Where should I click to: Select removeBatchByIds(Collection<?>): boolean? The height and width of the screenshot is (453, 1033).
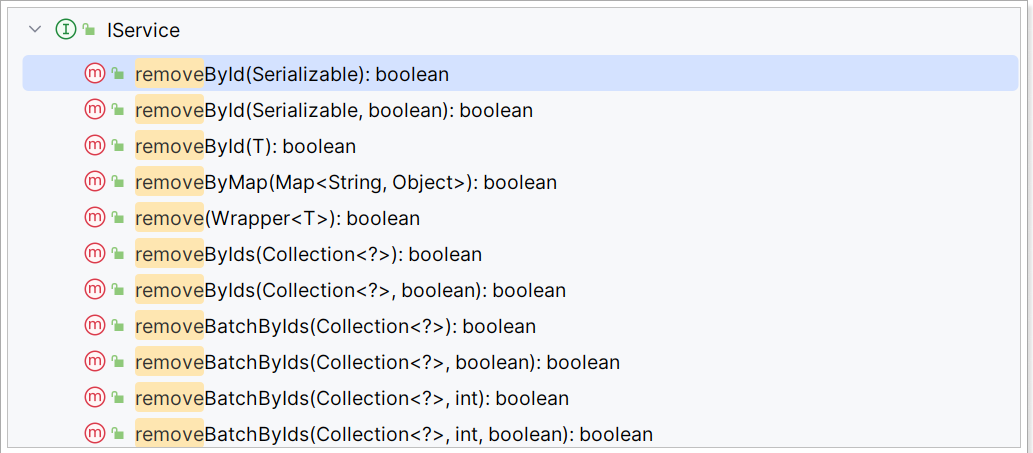point(335,325)
